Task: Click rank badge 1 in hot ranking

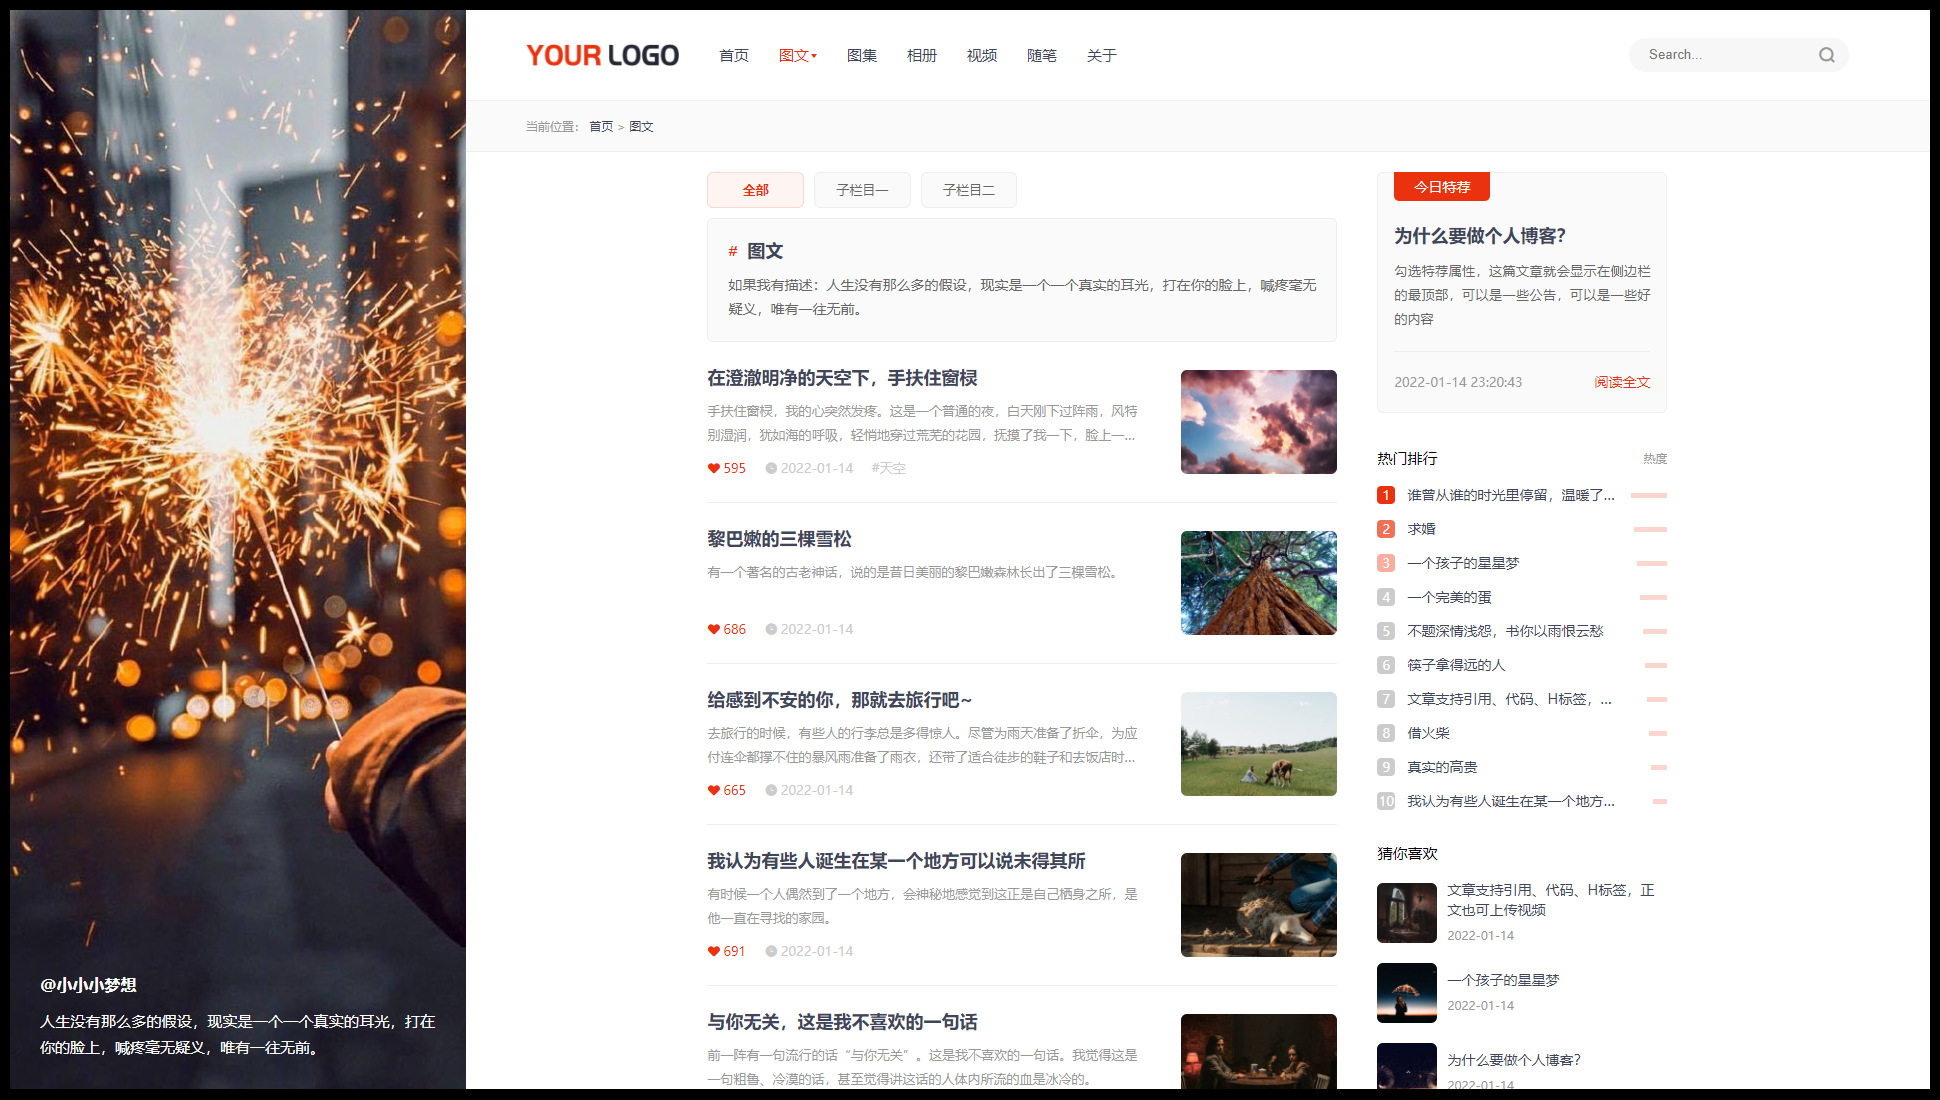Action: click(x=1386, y=495)
